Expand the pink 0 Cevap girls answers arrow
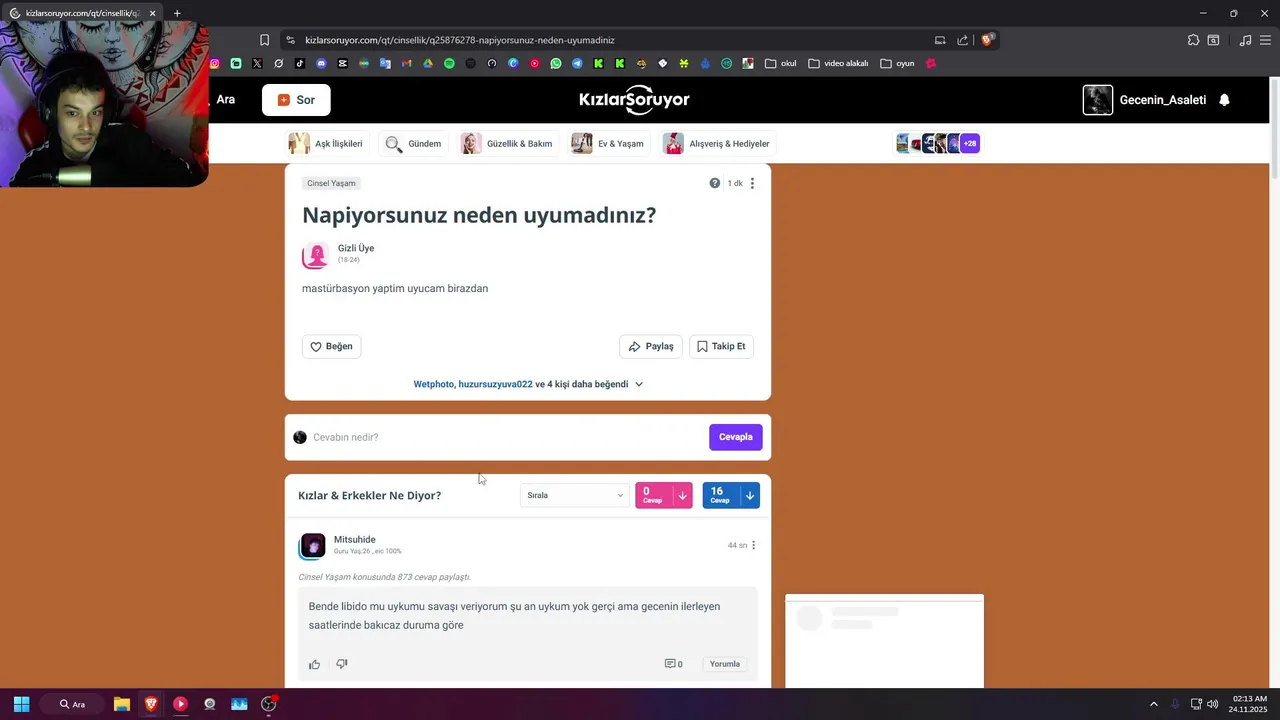This screenshot has width=1280, height=720. (x=682, y=495)
